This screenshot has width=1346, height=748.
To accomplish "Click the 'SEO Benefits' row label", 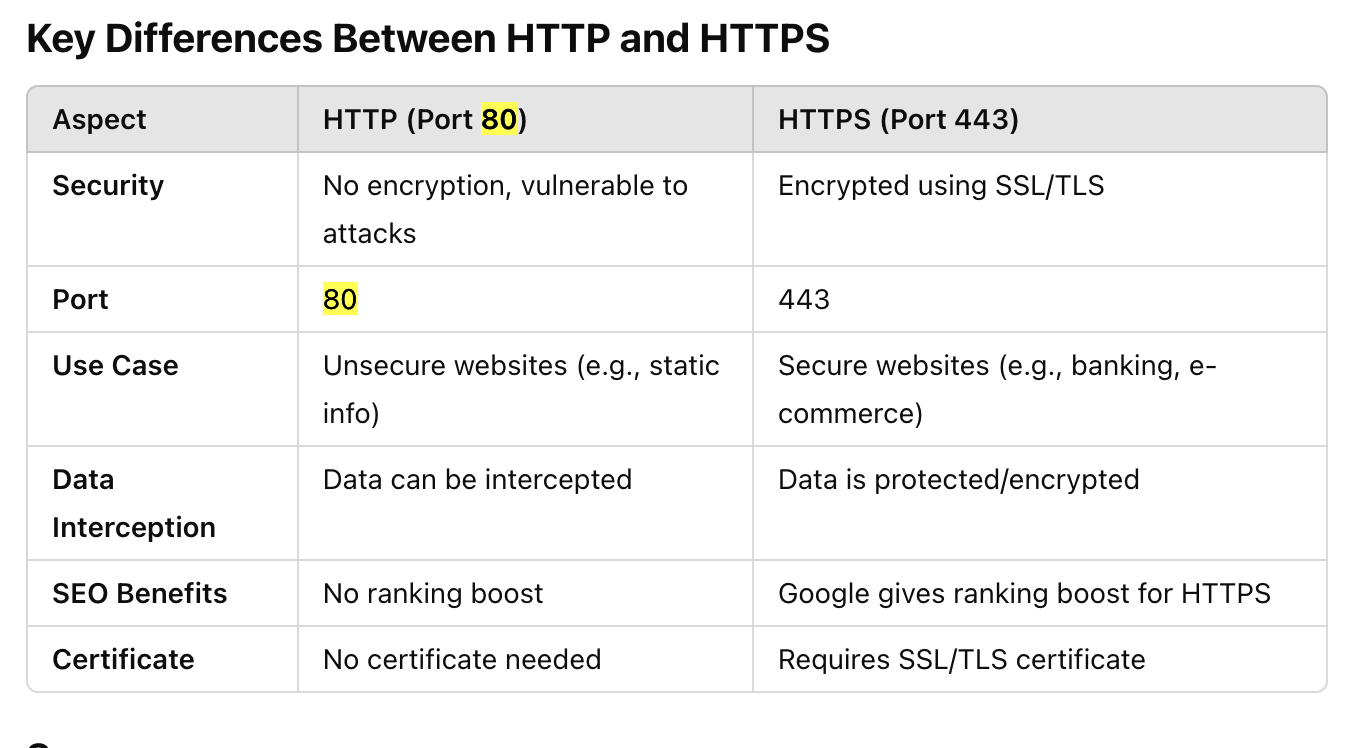I will click(x=140, y=594).
